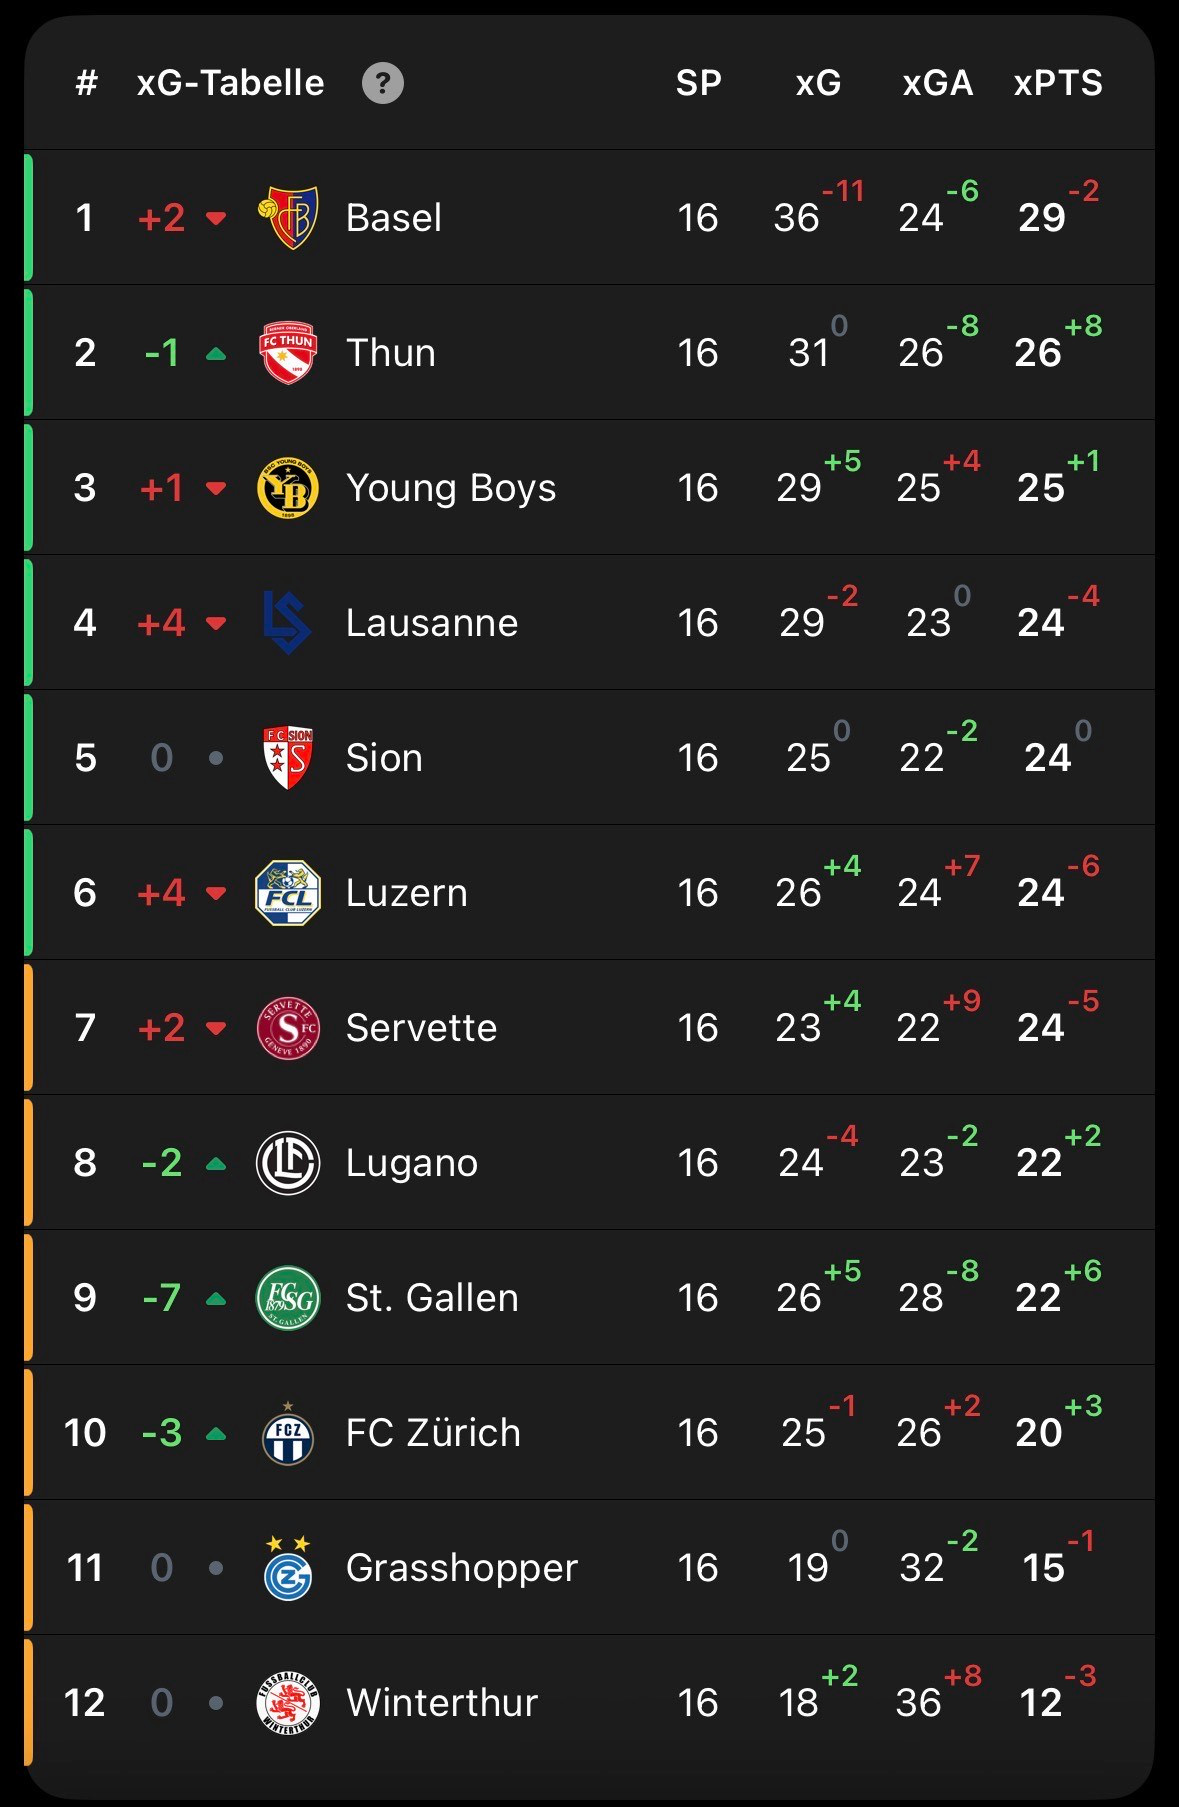Click the Grasshopper logo with two stars
The width and height of the screenshot is (1179, 1807).
(x=289, y=1567)
